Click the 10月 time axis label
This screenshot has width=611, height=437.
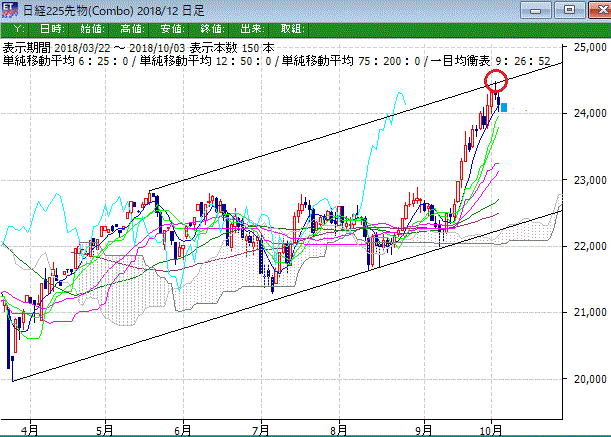point(491,430)
